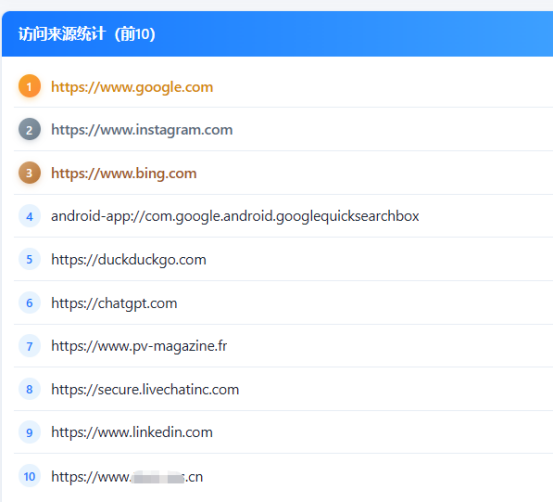Viewport: 554px width, 502px height.
Task: Open the https://duckduckgo.com source link
Action: tap(129, 260)
